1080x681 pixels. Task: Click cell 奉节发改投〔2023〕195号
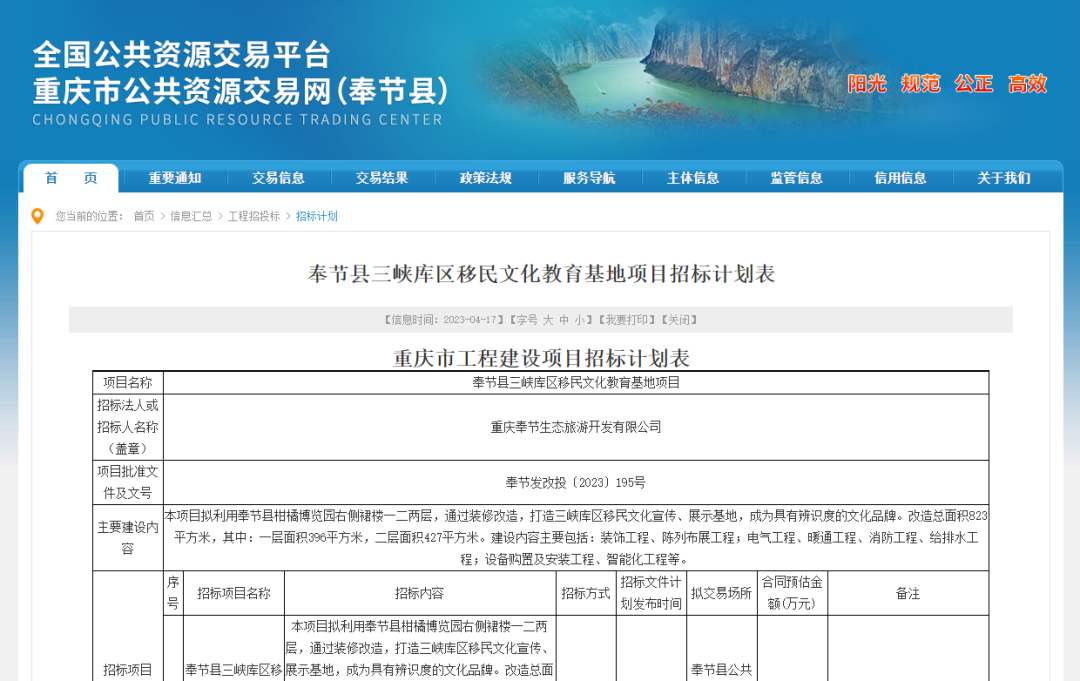pyautogui.click(x=576, y=483)
